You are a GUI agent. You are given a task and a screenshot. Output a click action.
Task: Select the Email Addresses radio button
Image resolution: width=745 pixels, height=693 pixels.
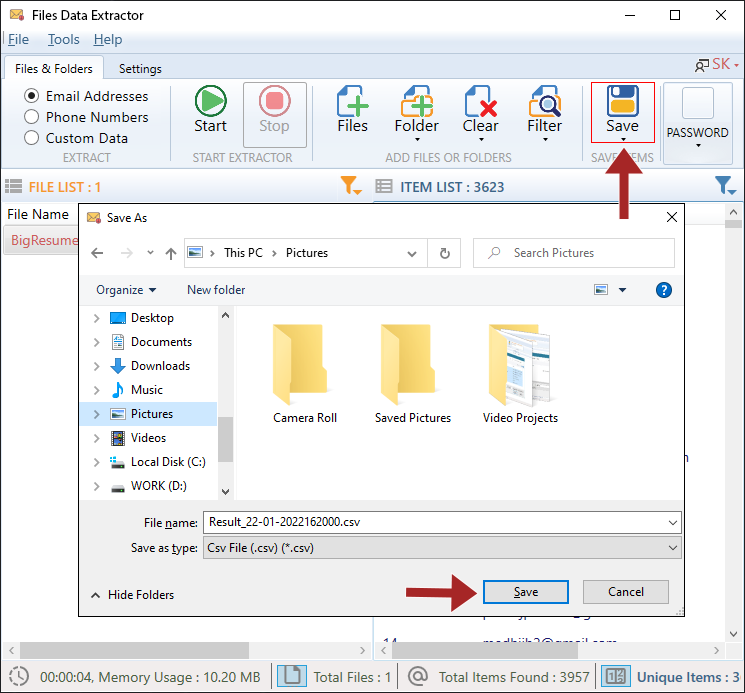click(x=32, y=96)
